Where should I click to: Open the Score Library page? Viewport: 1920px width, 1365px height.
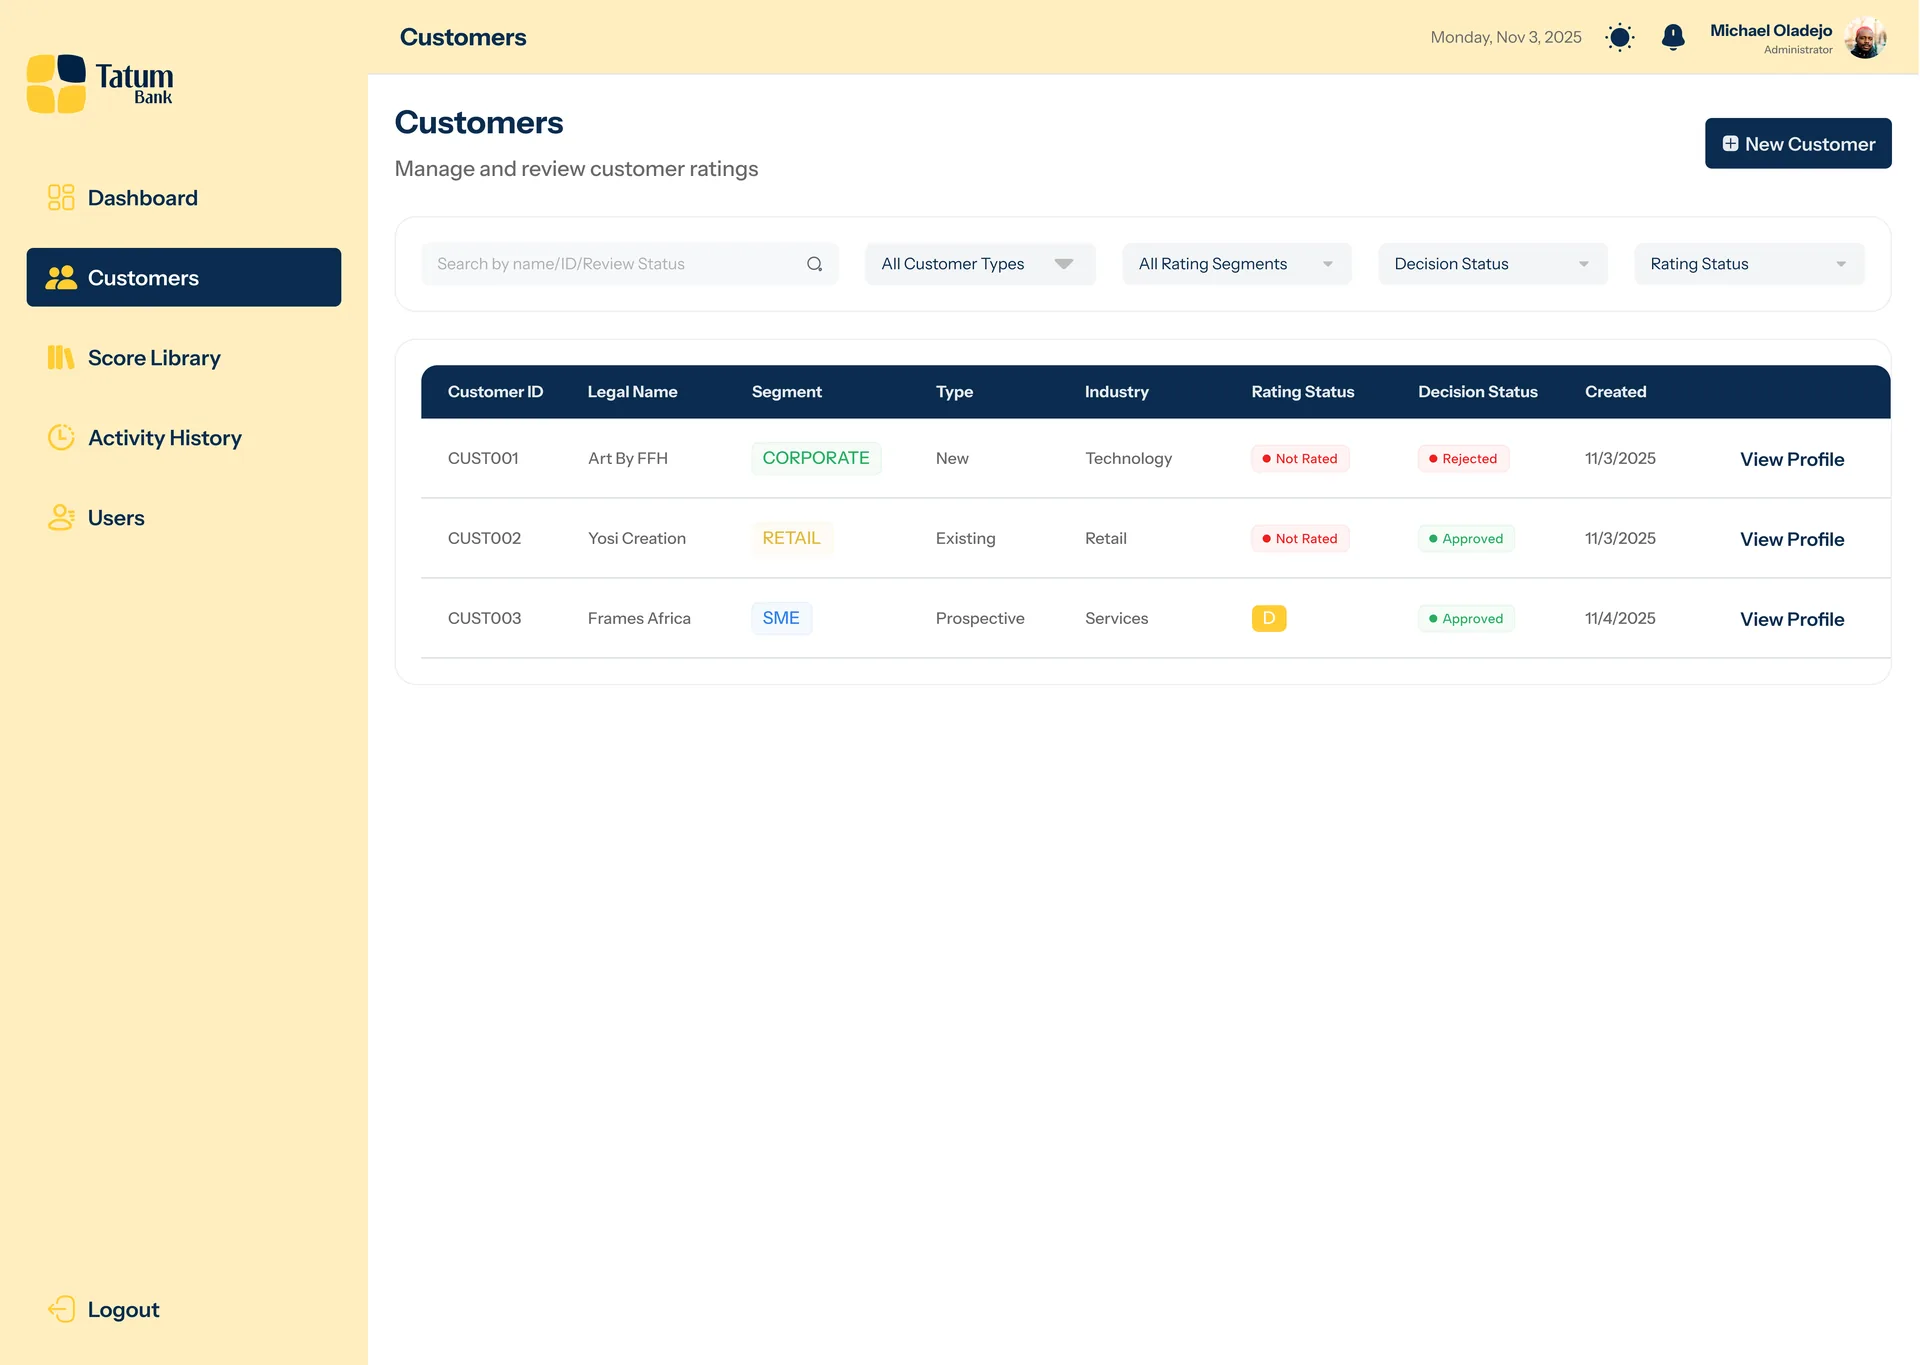tap(154, 357)
